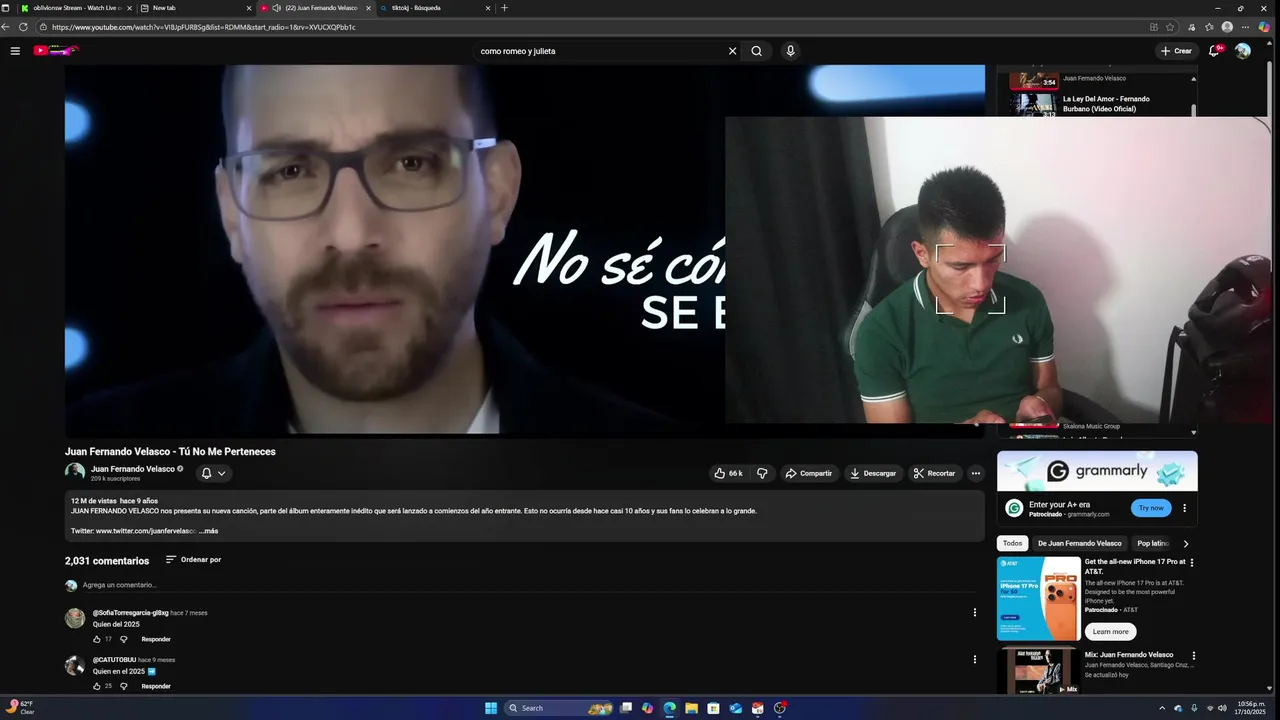
Task: Click Learn more on AT&T ad
Action: point(1110,632)
